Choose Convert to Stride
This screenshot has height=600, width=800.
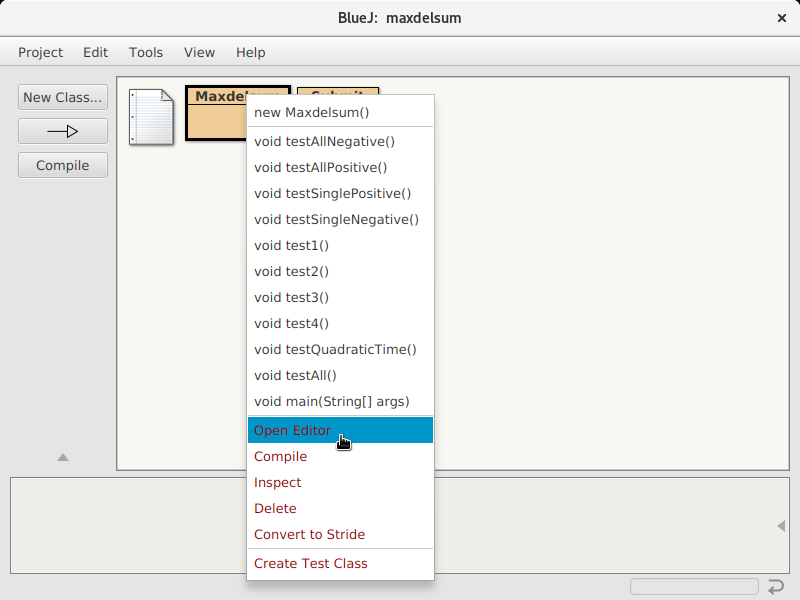(x=340, y=534)
